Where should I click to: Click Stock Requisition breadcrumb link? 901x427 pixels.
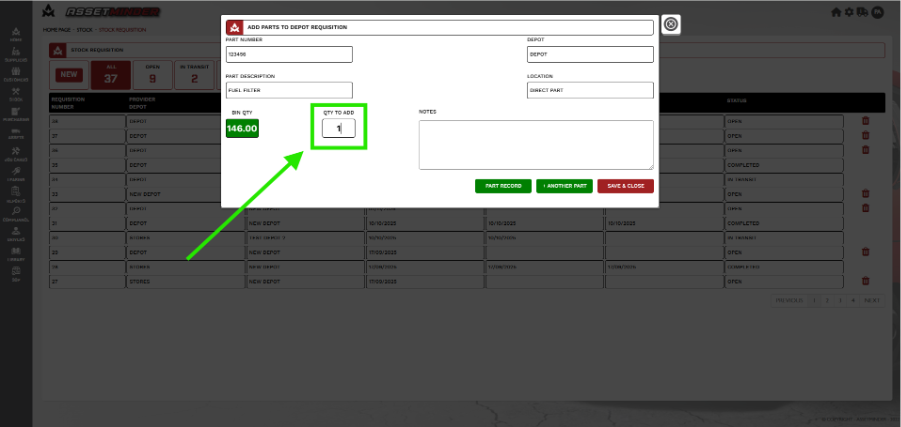[122, 29]
